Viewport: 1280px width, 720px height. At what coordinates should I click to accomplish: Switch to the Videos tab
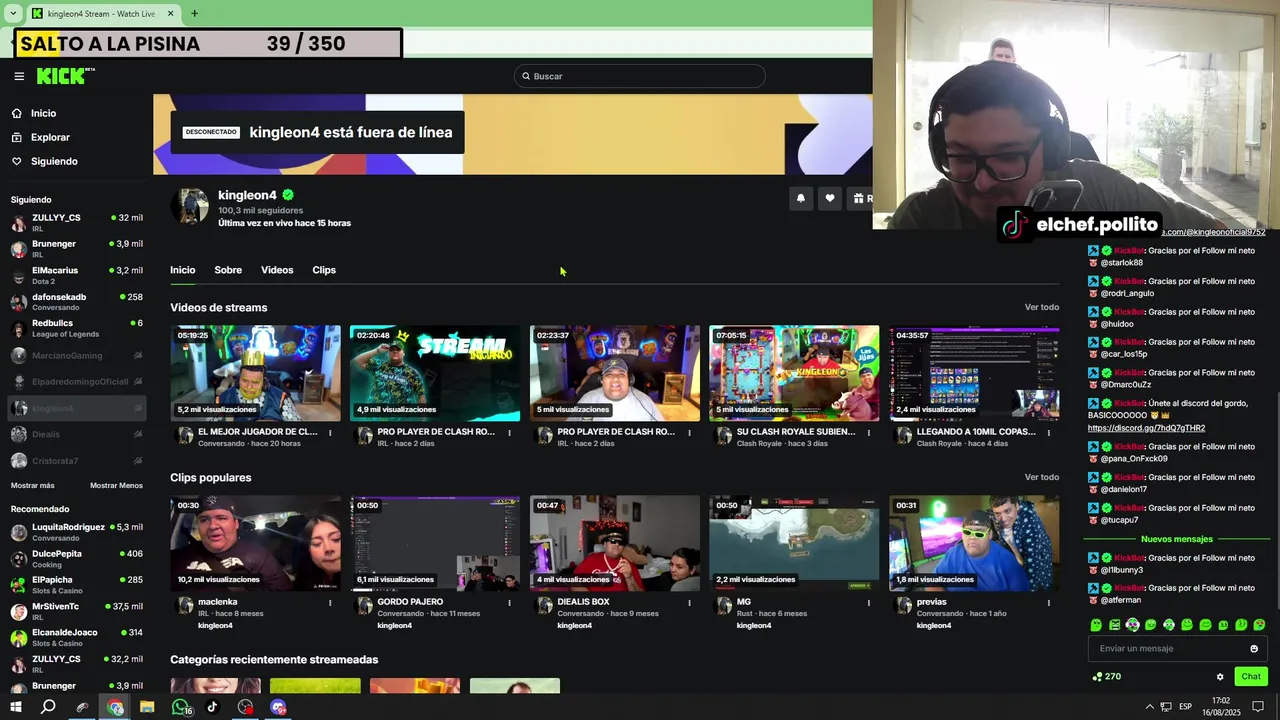click(x=277, y=270)
